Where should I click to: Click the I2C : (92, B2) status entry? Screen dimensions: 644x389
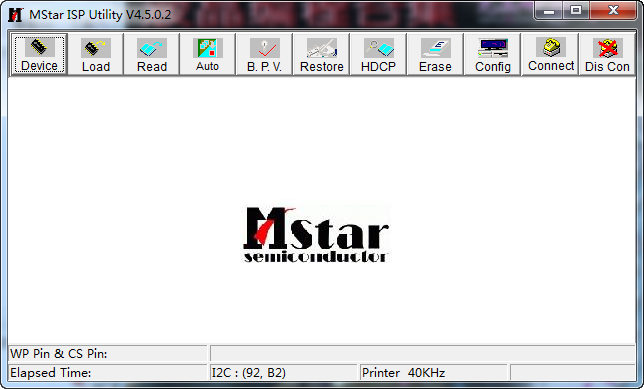[x=283, y=373]
